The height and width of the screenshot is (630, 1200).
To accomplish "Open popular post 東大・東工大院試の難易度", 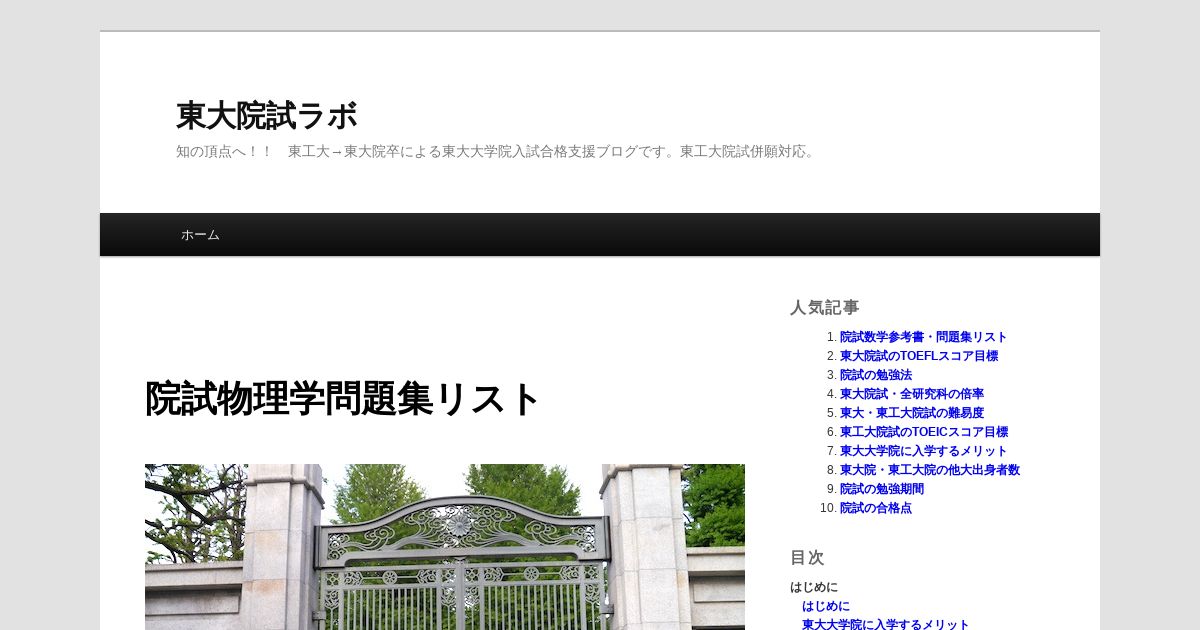I will [x=912, y=413].
